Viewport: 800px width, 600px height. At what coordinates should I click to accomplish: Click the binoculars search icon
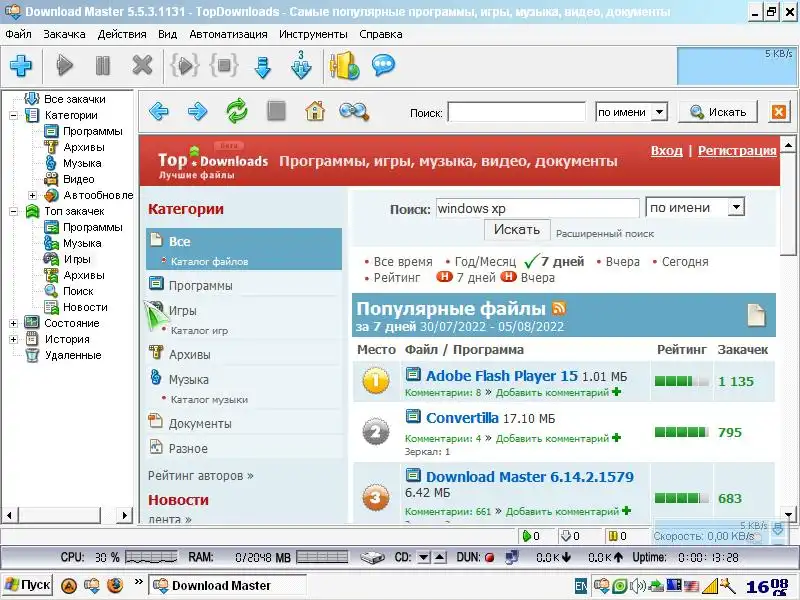tap(354, 111)
